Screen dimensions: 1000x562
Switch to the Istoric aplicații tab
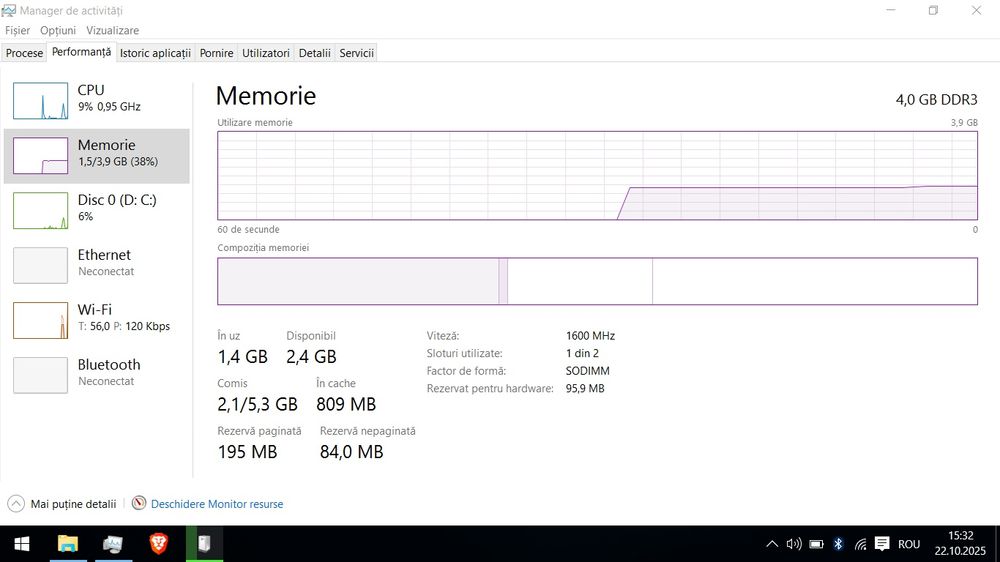[x=155, y=53]
